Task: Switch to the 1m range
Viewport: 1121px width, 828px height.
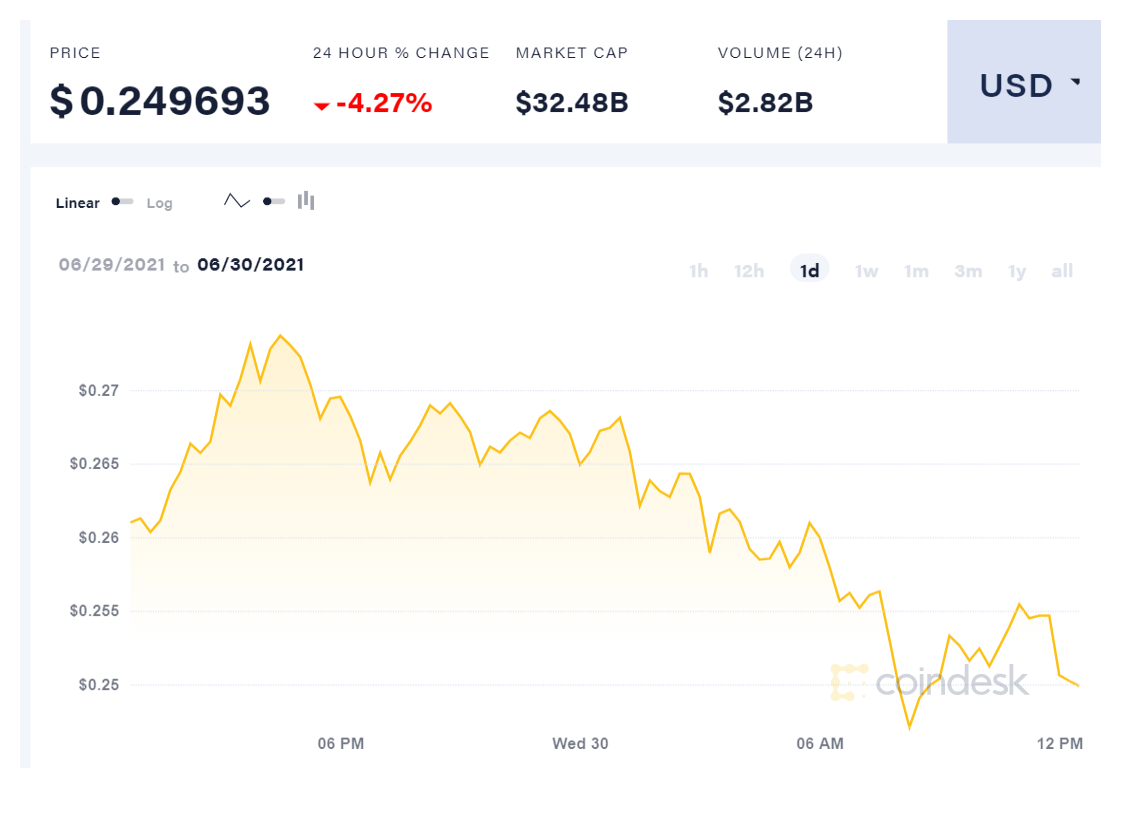Action: point(916,271)
